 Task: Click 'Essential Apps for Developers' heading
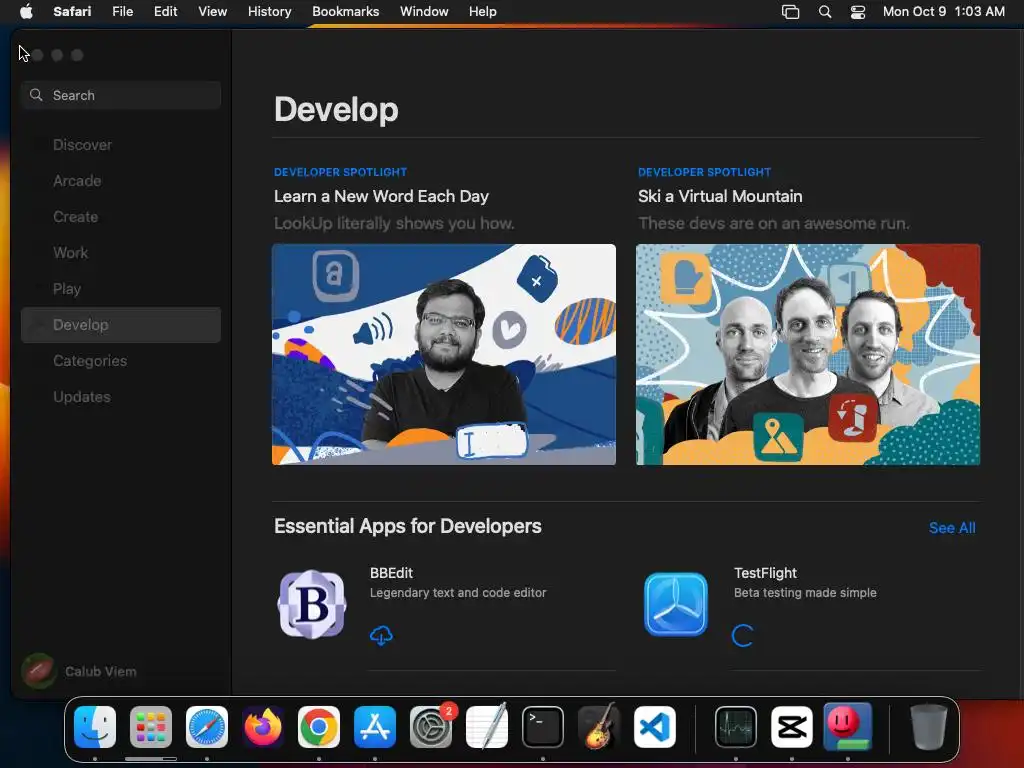[408, 526]
